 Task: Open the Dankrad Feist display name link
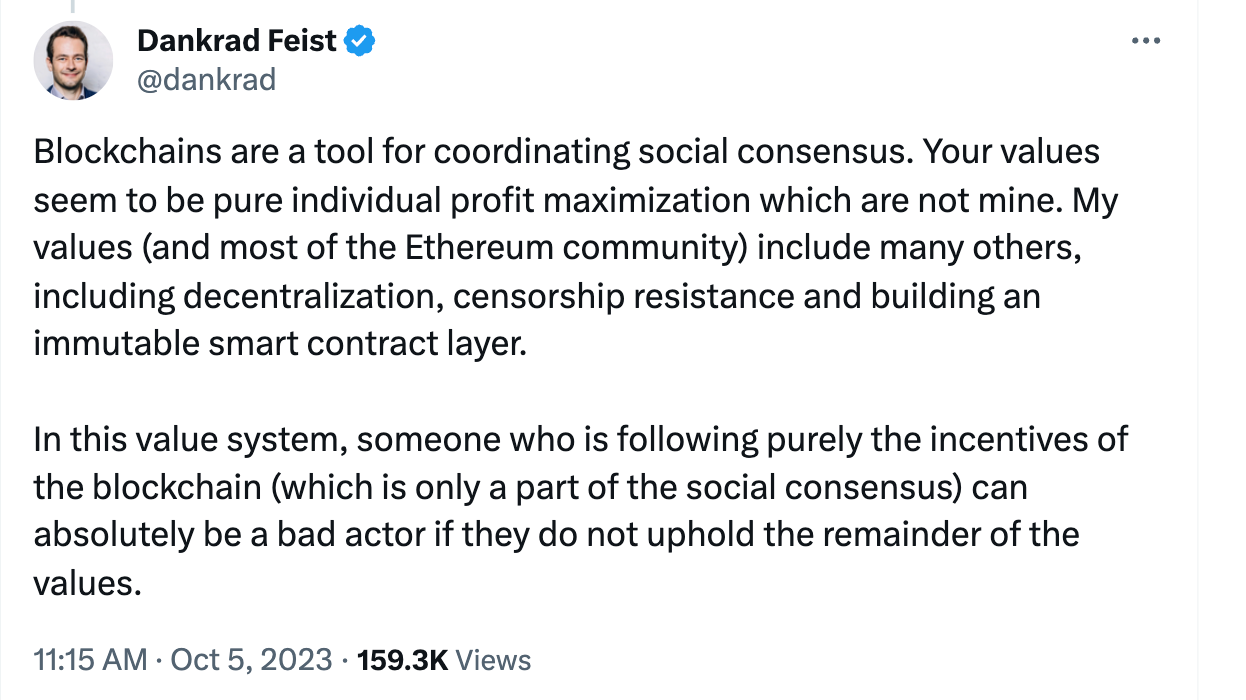236,41
